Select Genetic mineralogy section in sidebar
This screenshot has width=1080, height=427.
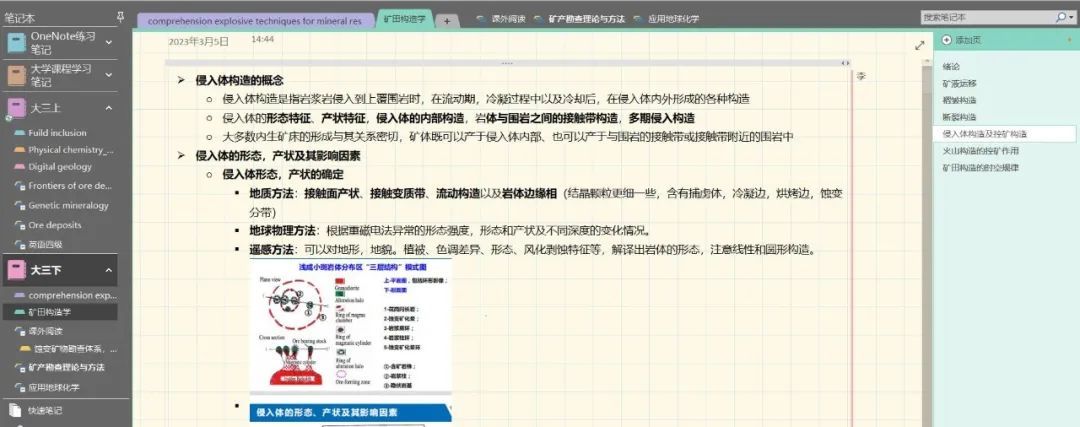pos(68,206)
